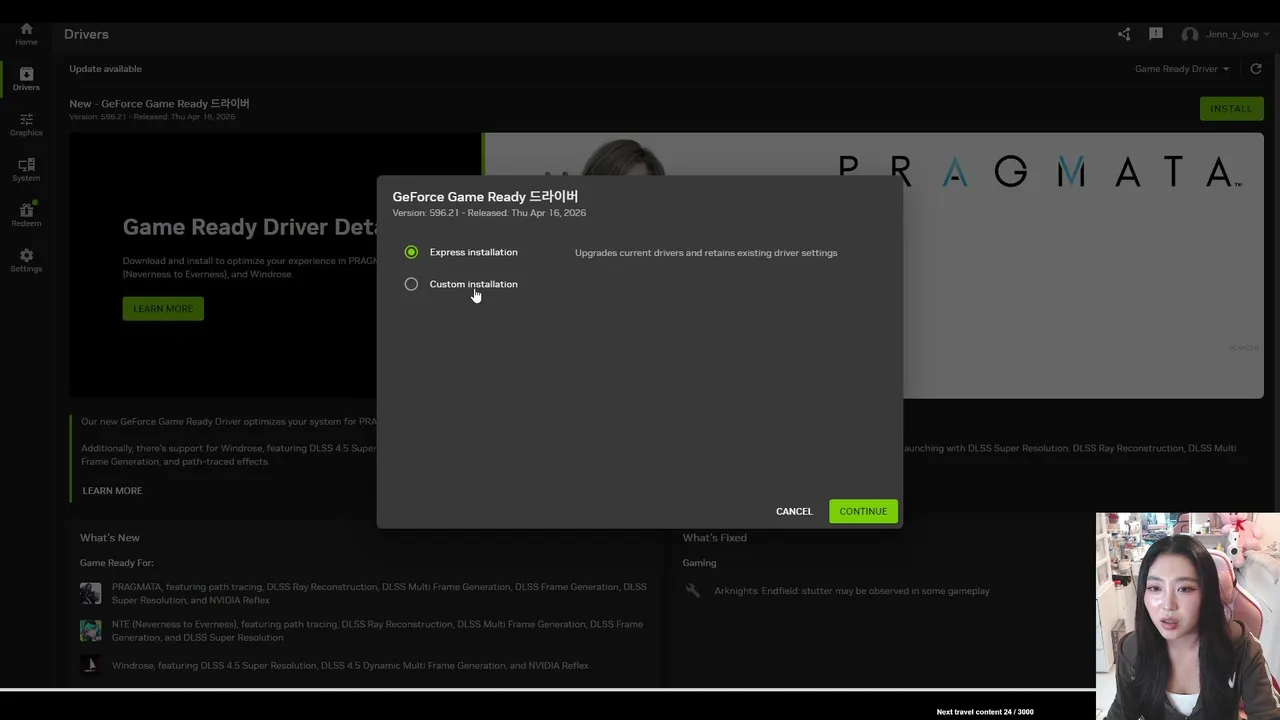Screen dimensions: 1280x720
Task: Open the Drivers section in the sidebar
Action: (26, 79)
